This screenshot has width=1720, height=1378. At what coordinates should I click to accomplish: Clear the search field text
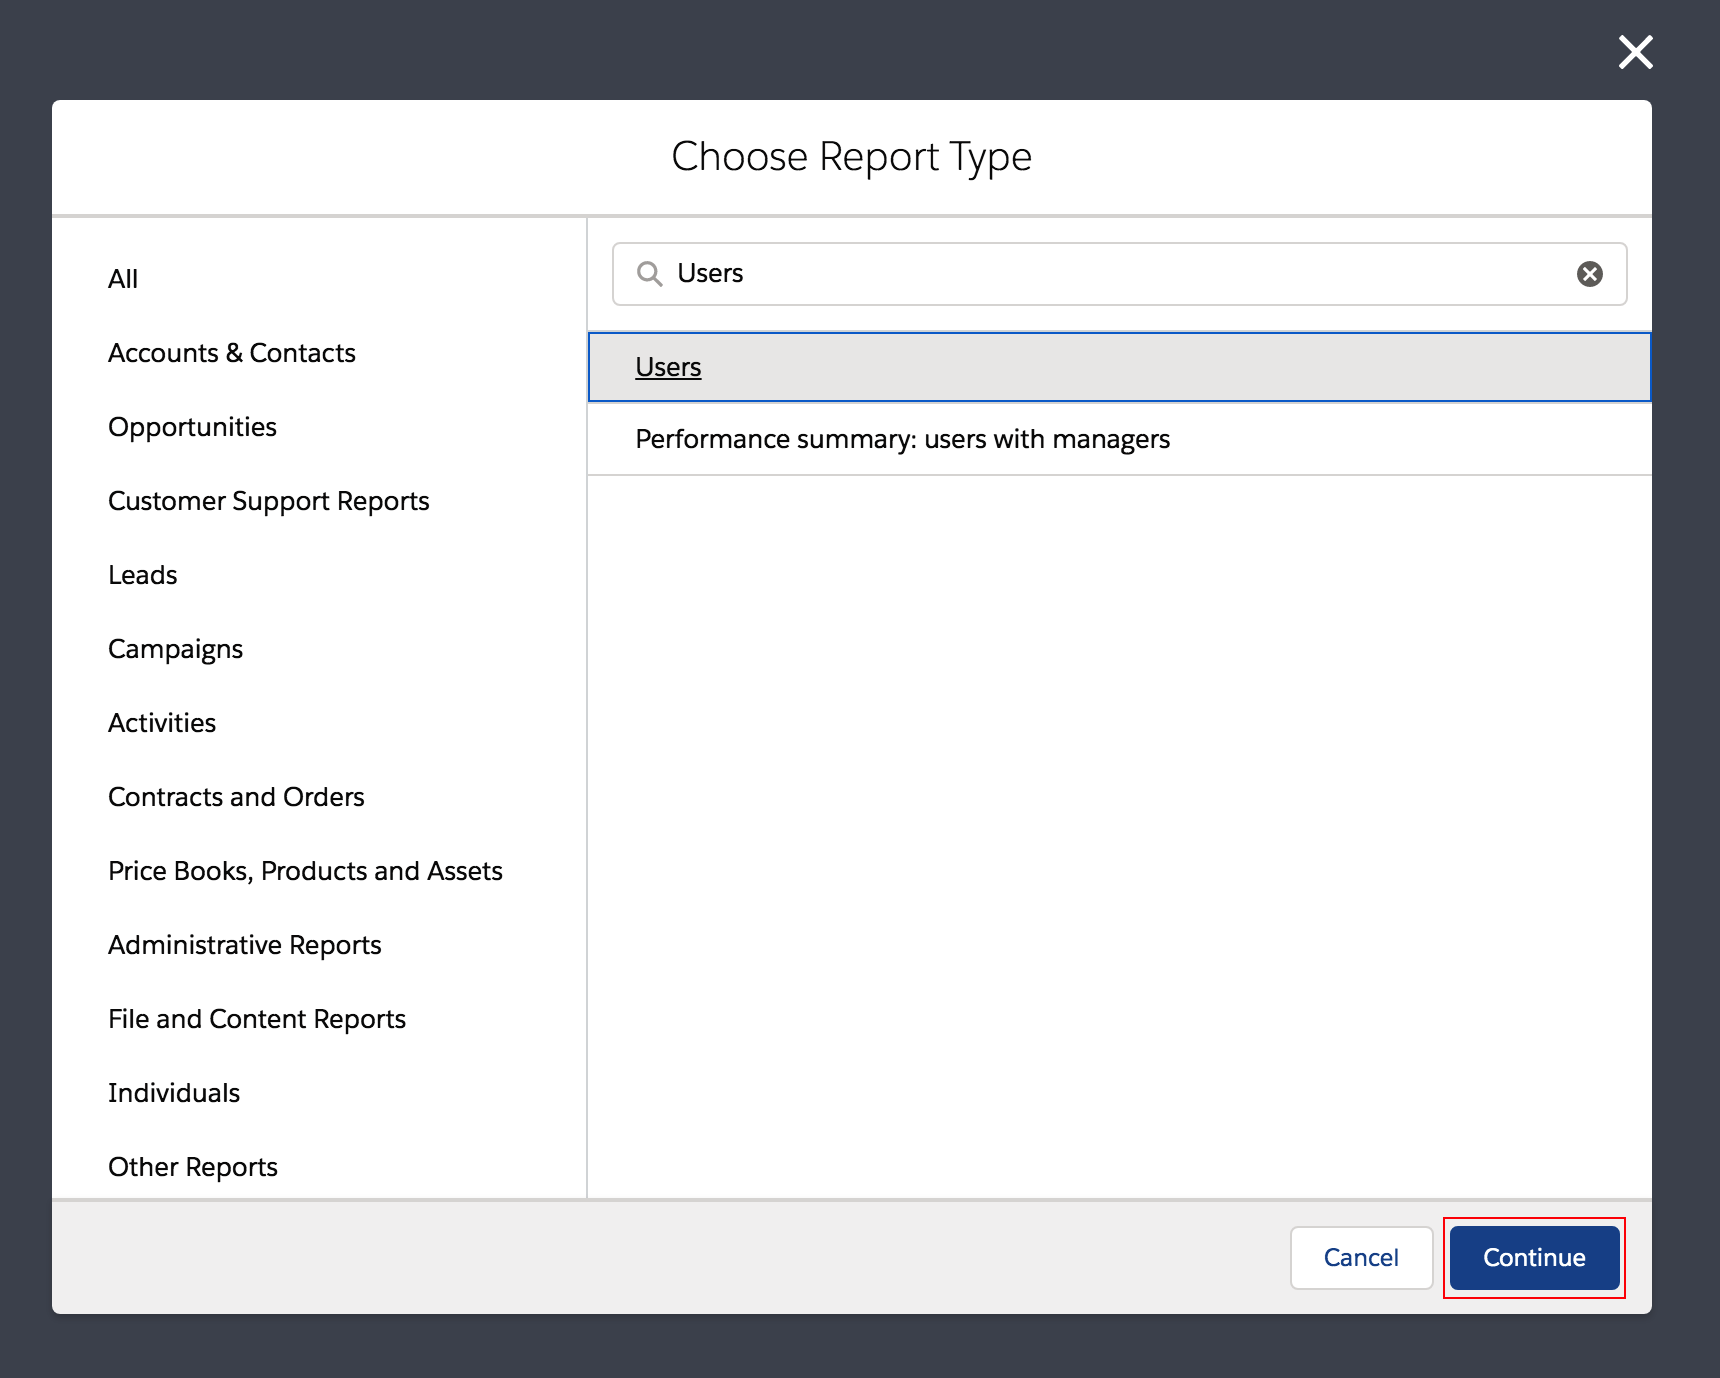pos(1589,274)
